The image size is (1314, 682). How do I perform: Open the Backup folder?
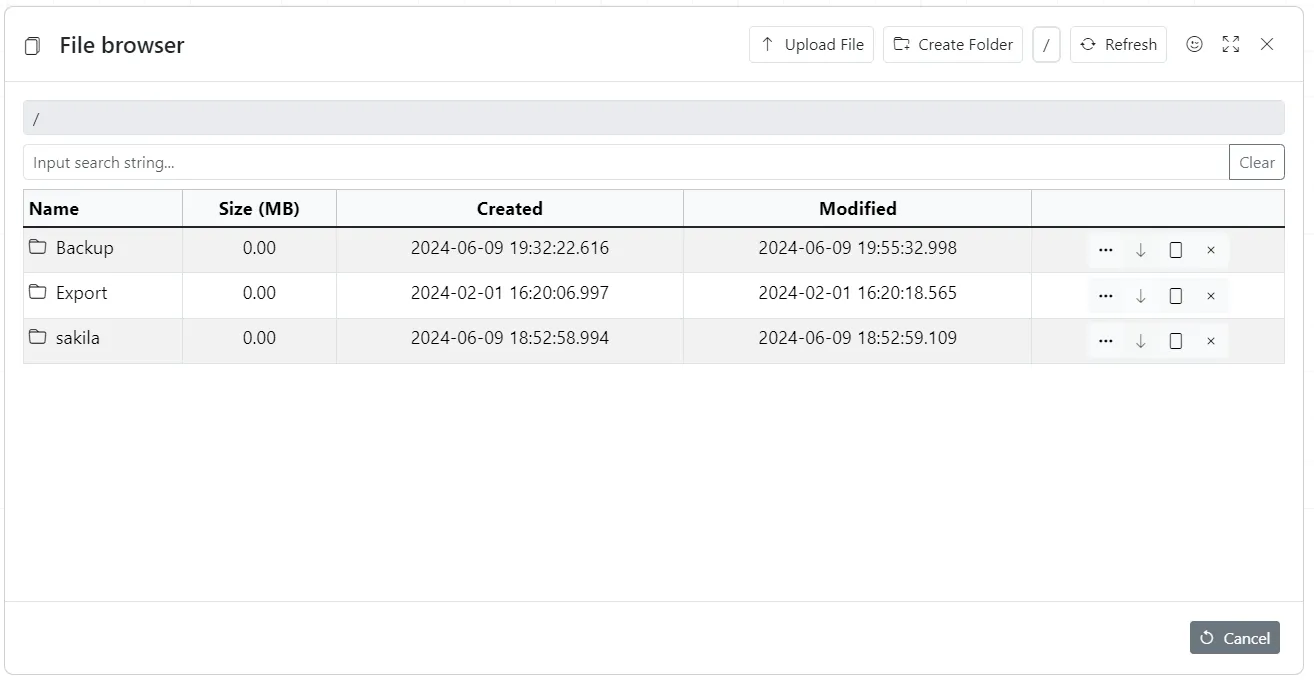tap(84, 248)
